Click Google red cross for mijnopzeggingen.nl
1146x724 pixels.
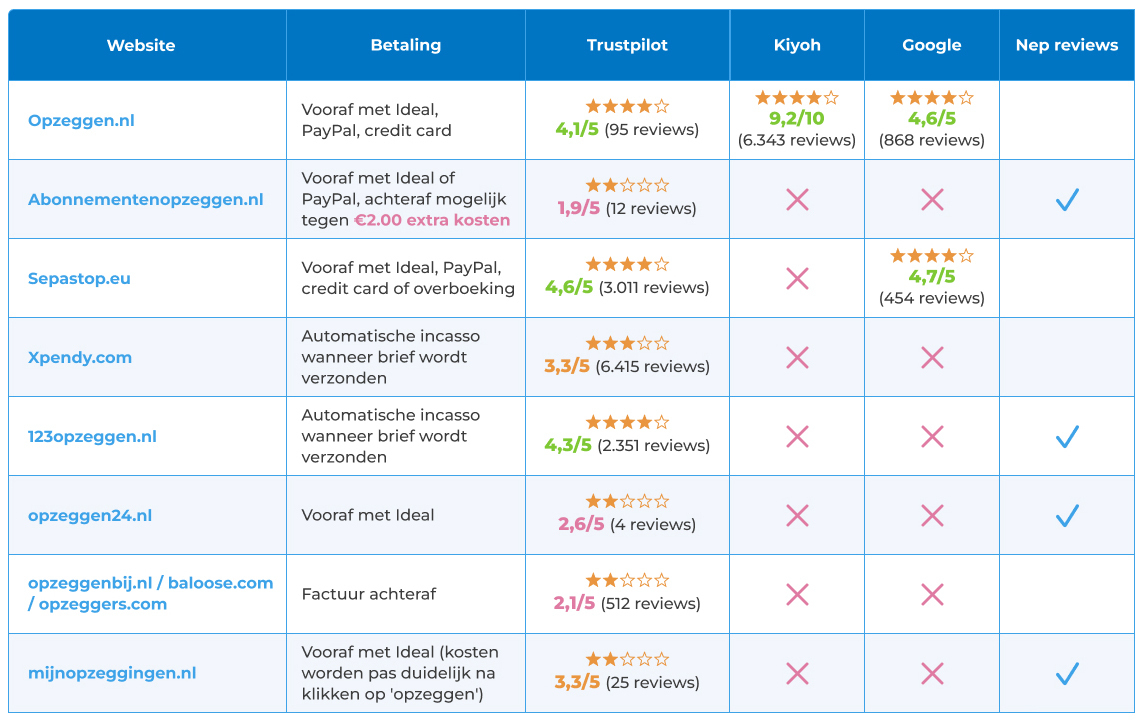932,674
